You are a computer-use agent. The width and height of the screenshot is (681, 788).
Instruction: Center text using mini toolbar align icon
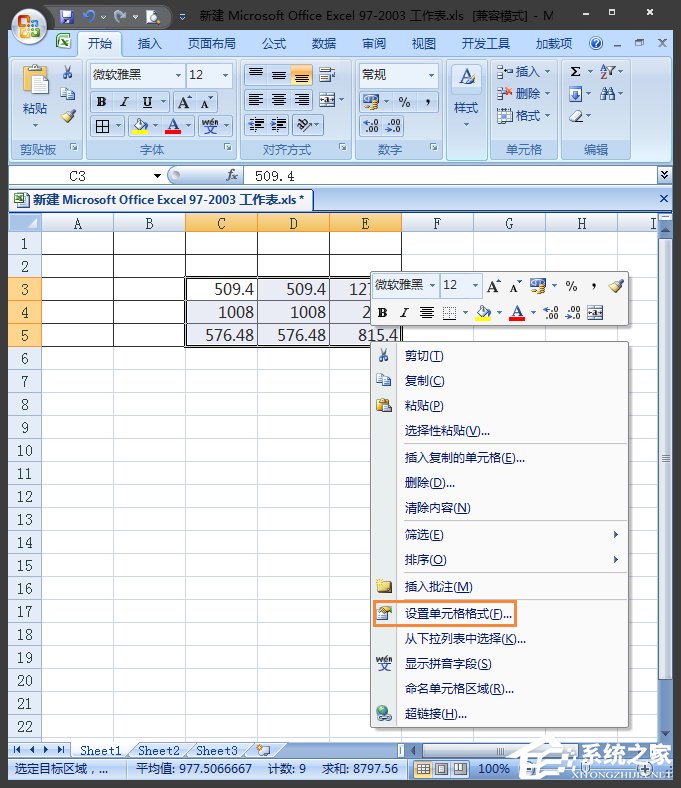pos(427,313)
